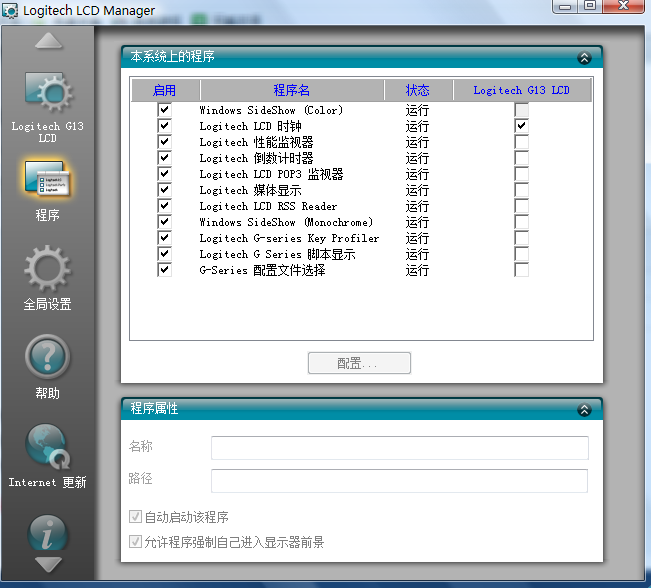The height and width of the screenshot is (588, 651).
Task: Check G13 LCD box for Logitech 性能监视器
Action: [521, 142]
